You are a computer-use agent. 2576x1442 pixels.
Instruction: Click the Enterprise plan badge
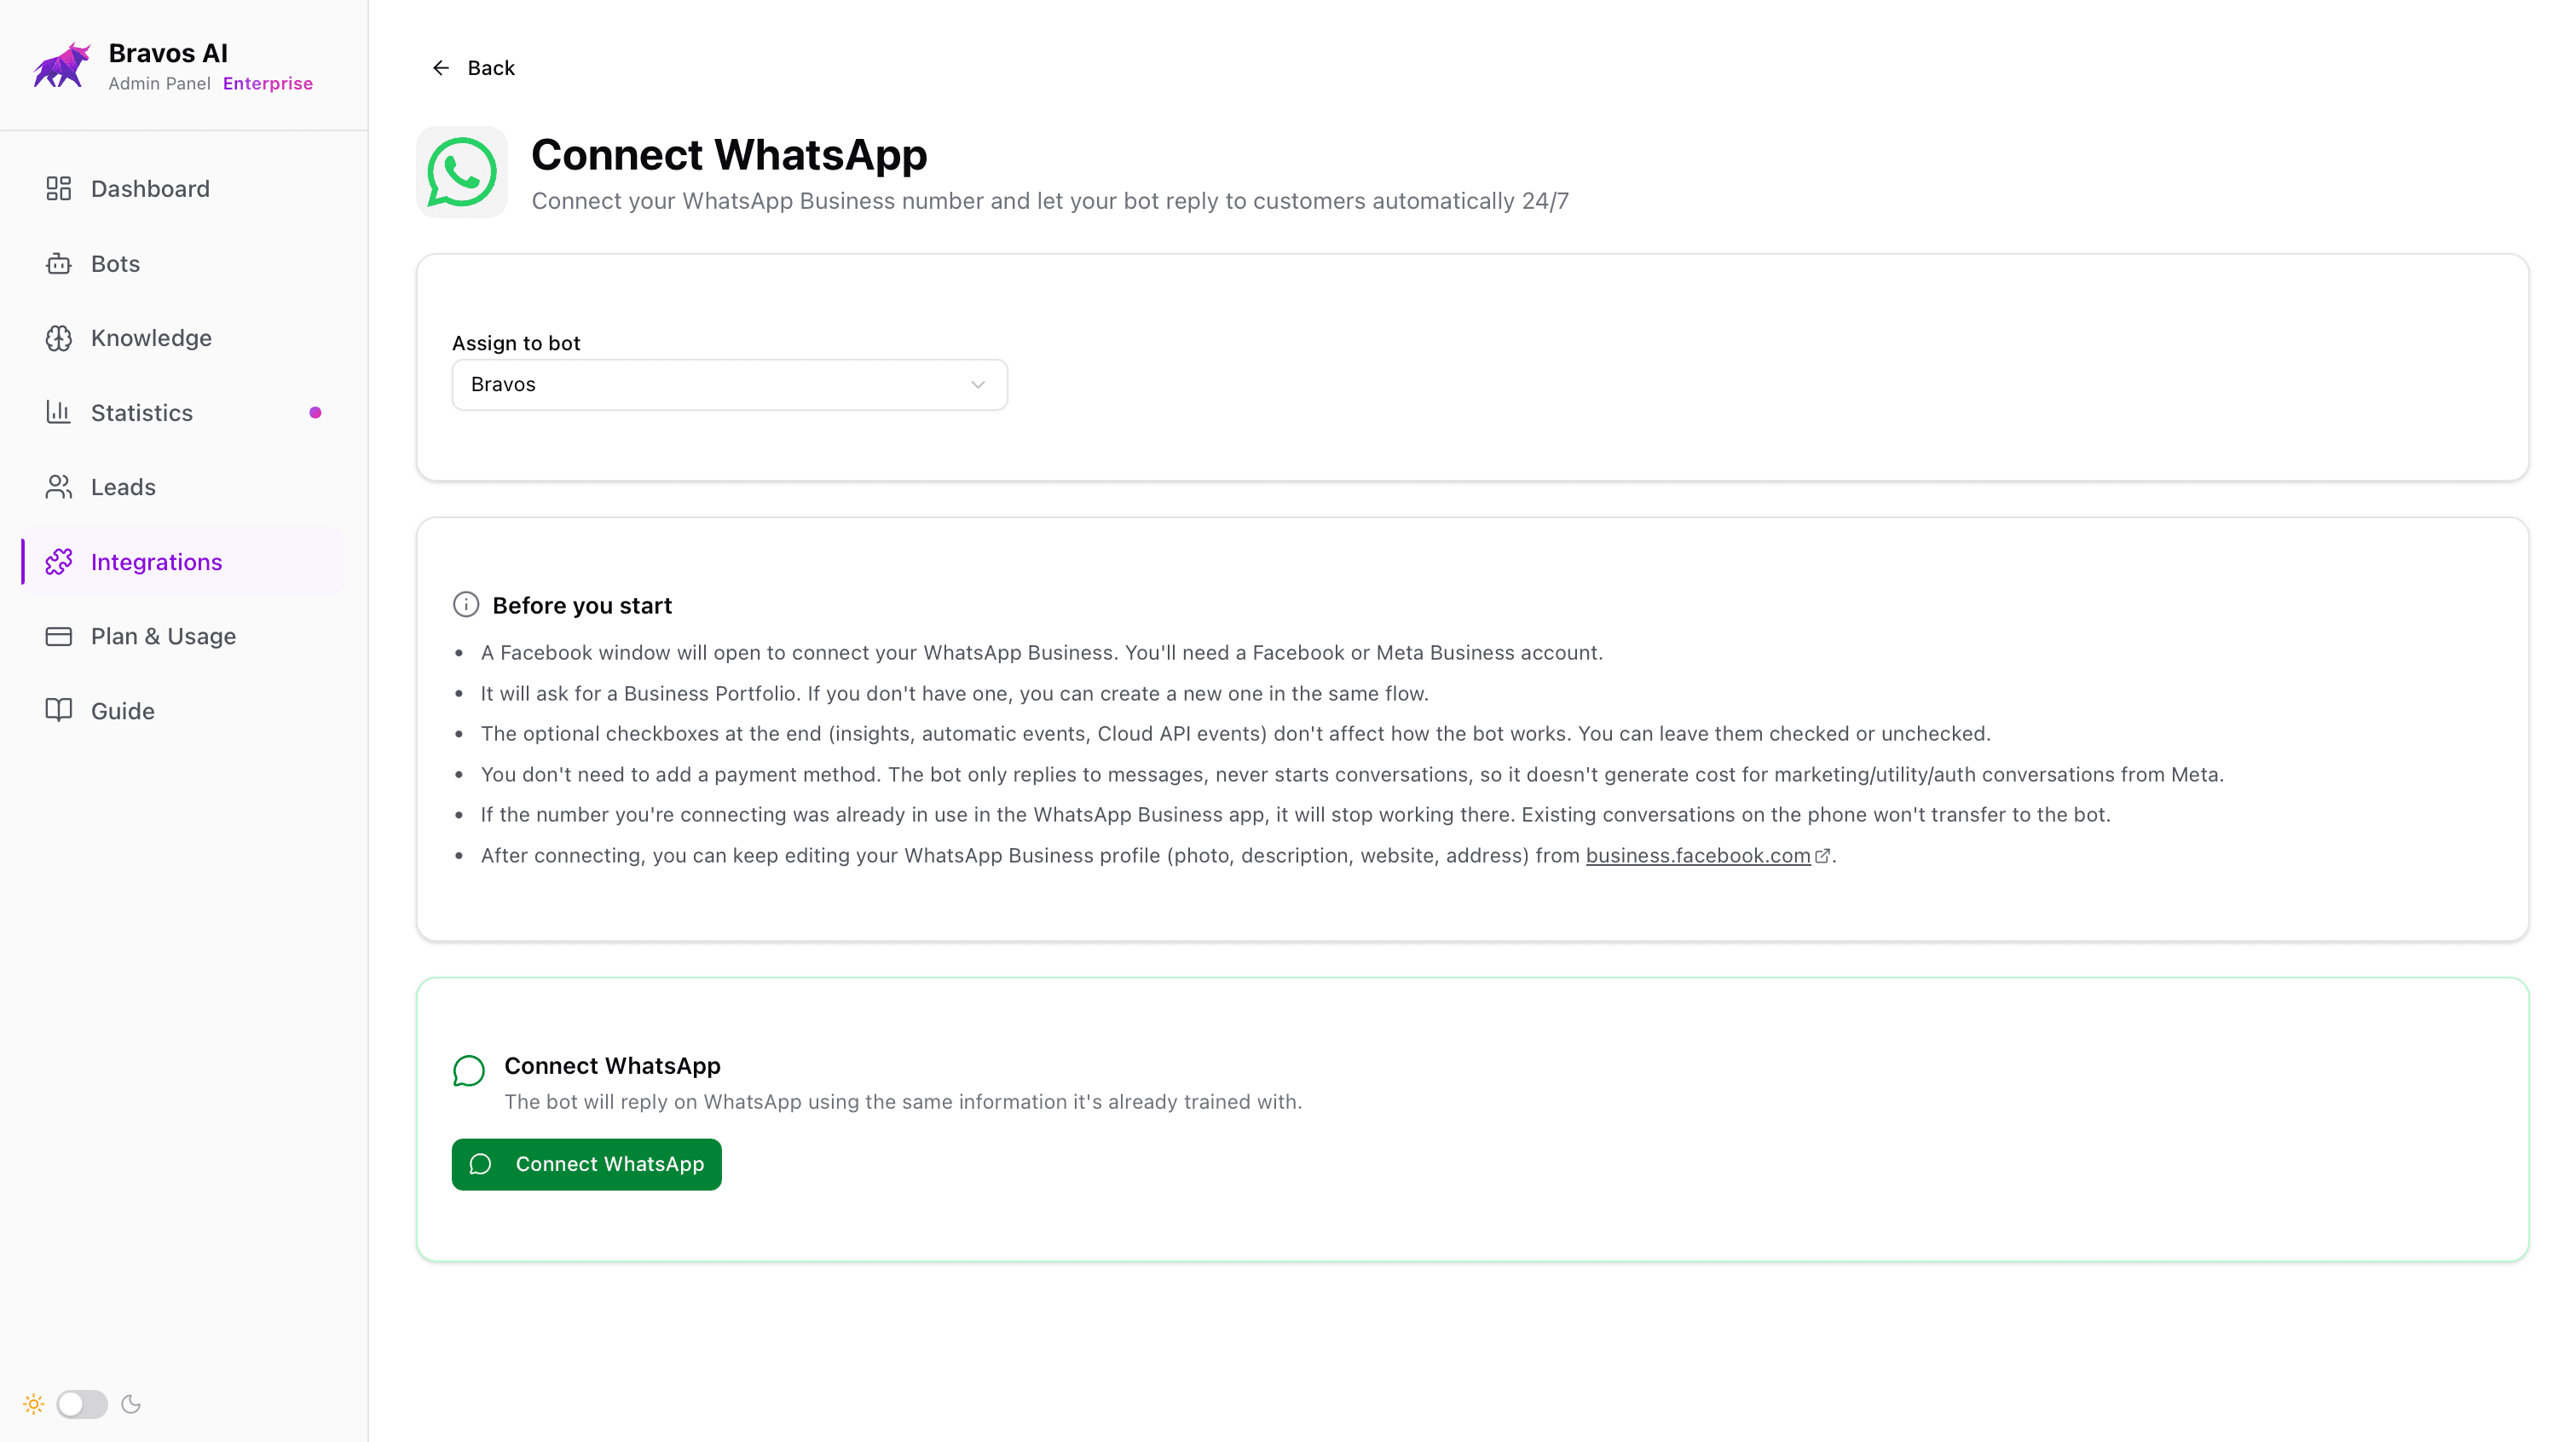(268, 83)
